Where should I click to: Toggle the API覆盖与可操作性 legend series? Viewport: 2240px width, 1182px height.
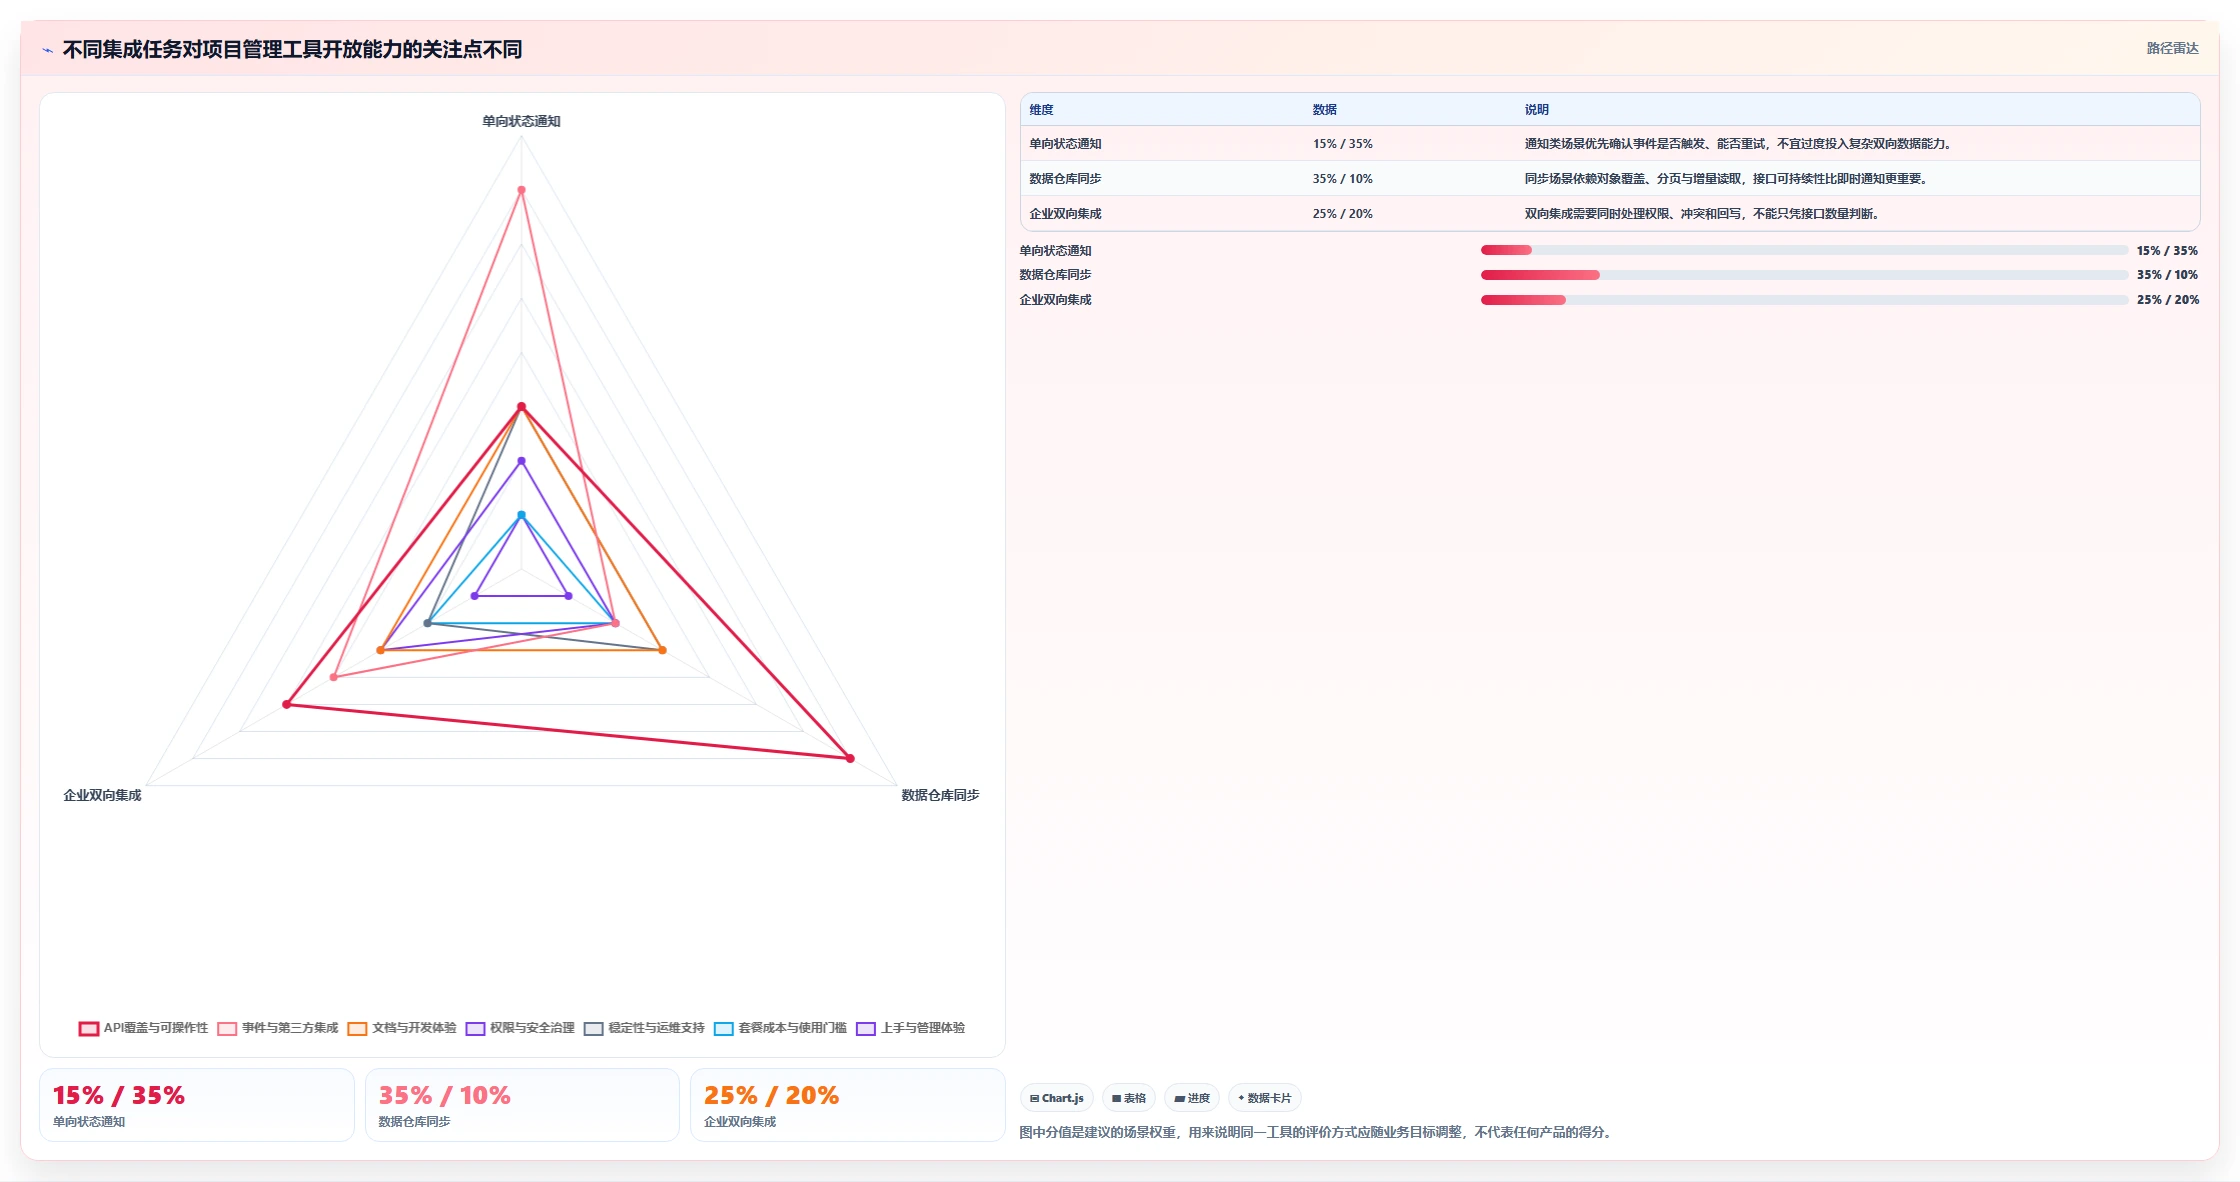point(144,1028)
